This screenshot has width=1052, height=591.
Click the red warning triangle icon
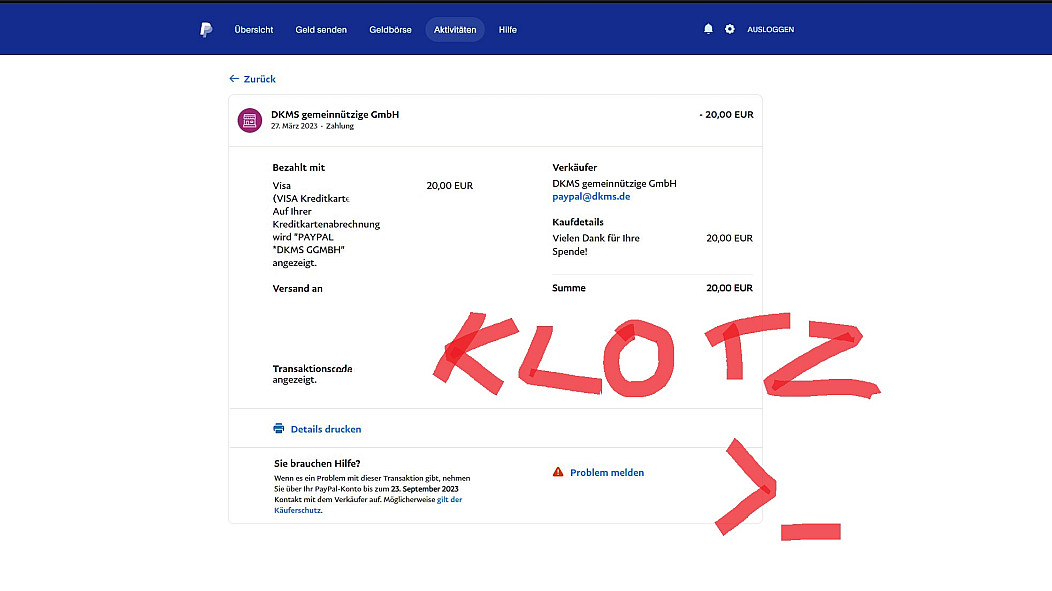click(558, 472)
